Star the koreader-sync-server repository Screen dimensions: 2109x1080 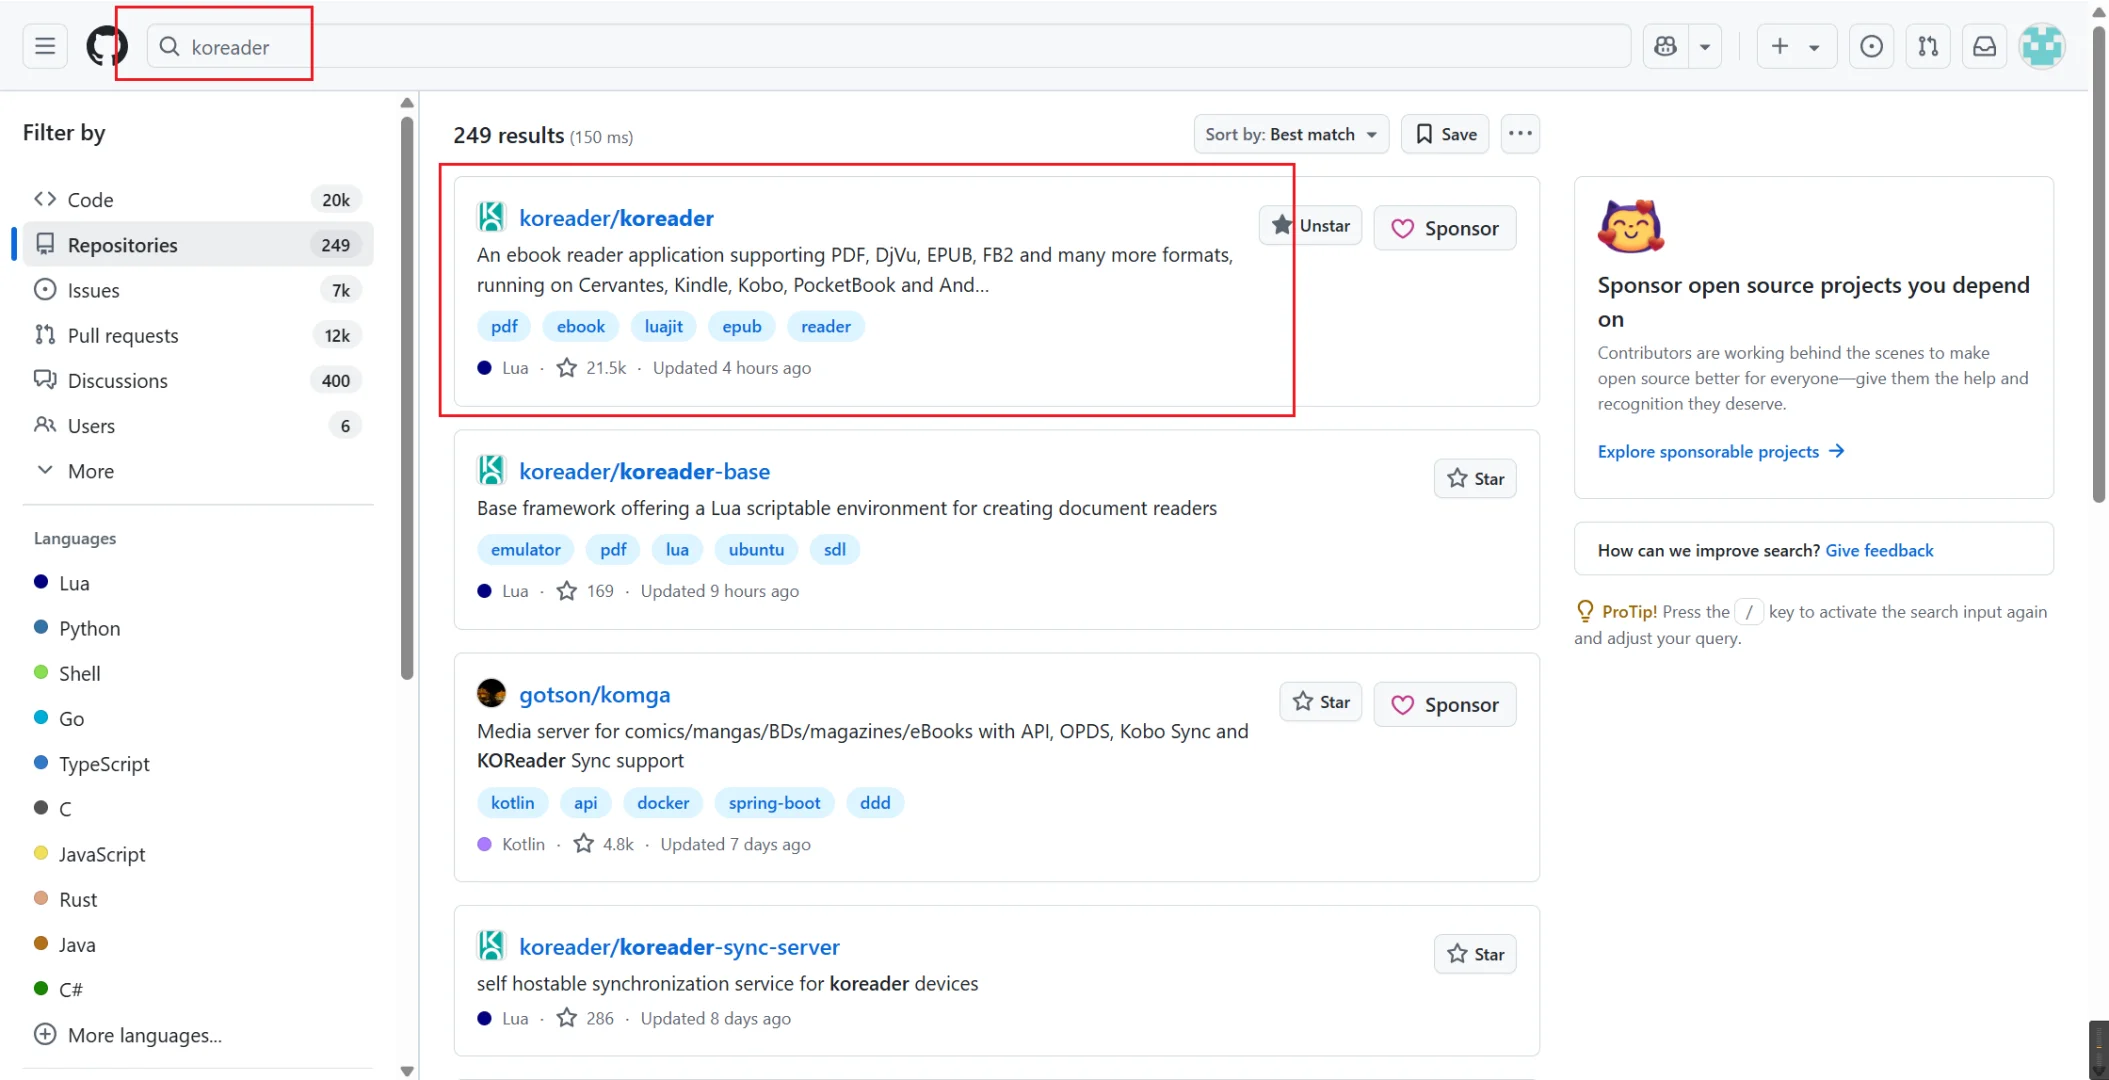1475,955
